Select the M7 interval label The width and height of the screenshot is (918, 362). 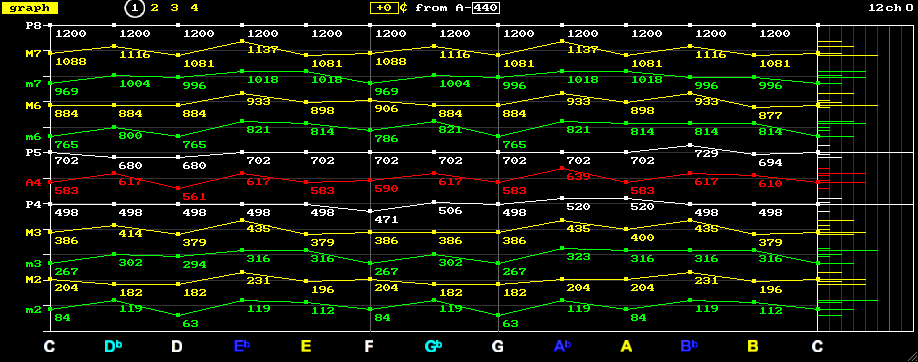click(x=33, y=53)
